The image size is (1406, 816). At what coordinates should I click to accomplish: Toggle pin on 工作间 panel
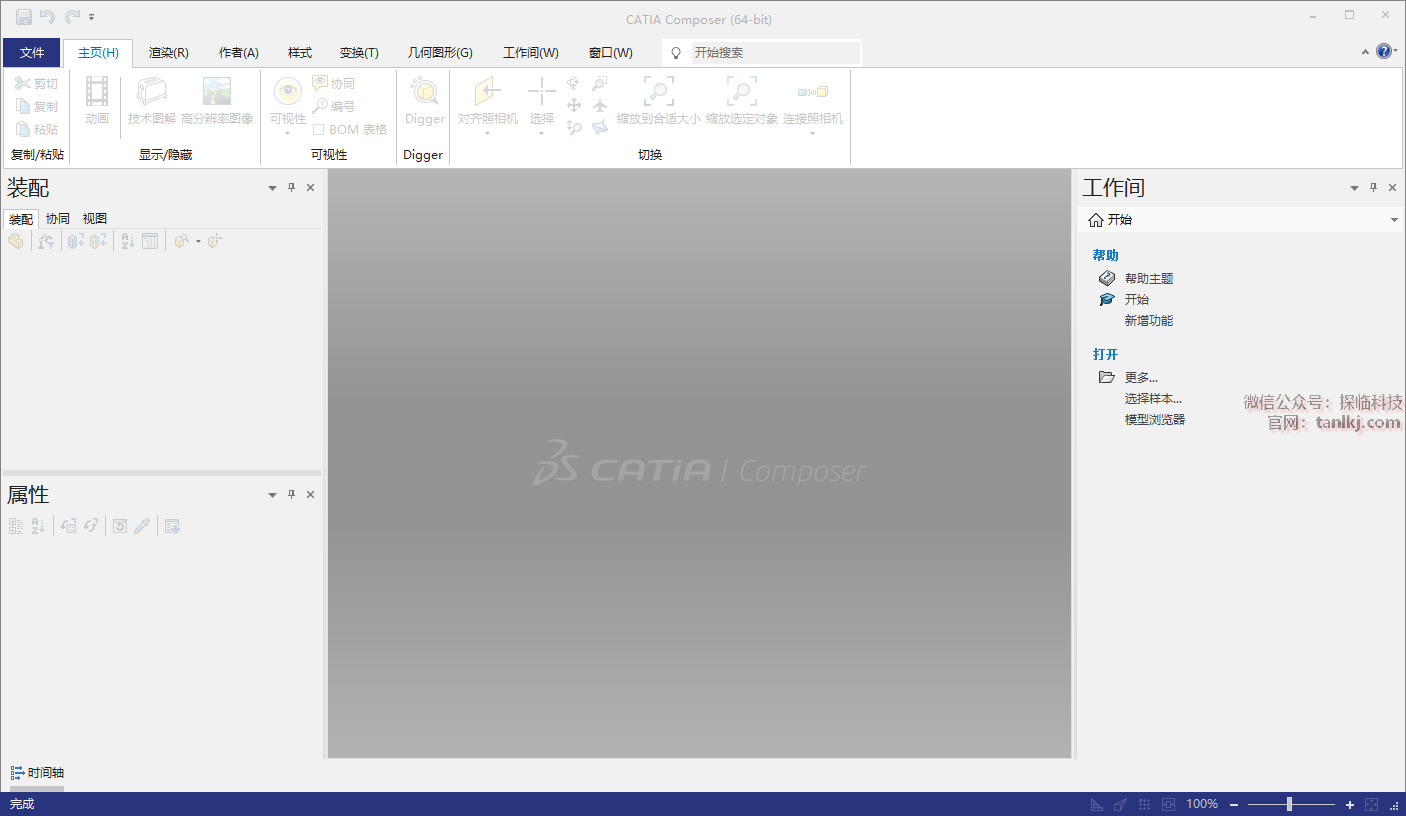(x=1374, y=188)
